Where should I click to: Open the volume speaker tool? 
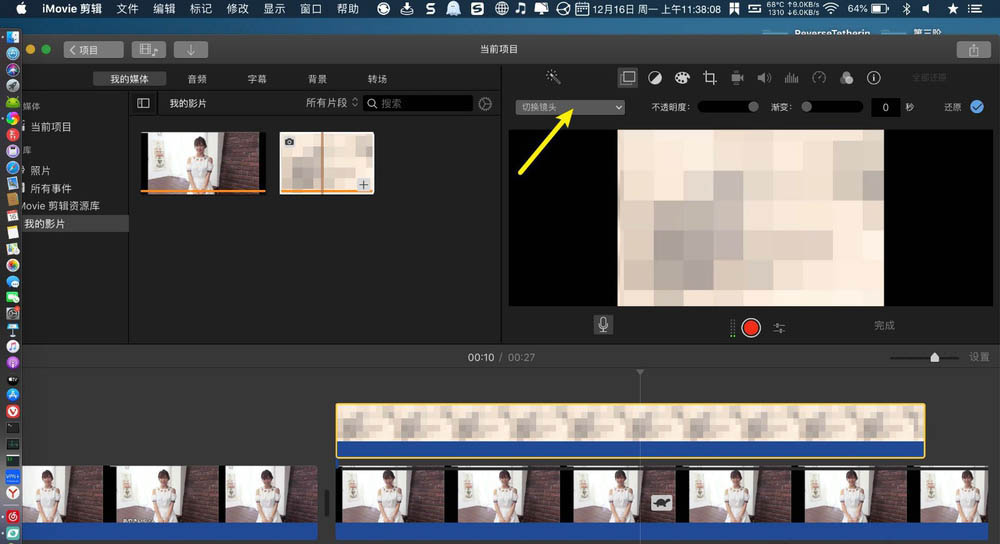pyautogui.click(x=764, y=78)
